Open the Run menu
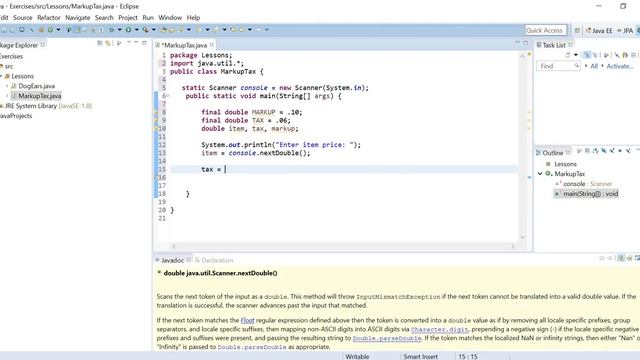The height and width of the screenshot is (360, 640). click(148, 18)
